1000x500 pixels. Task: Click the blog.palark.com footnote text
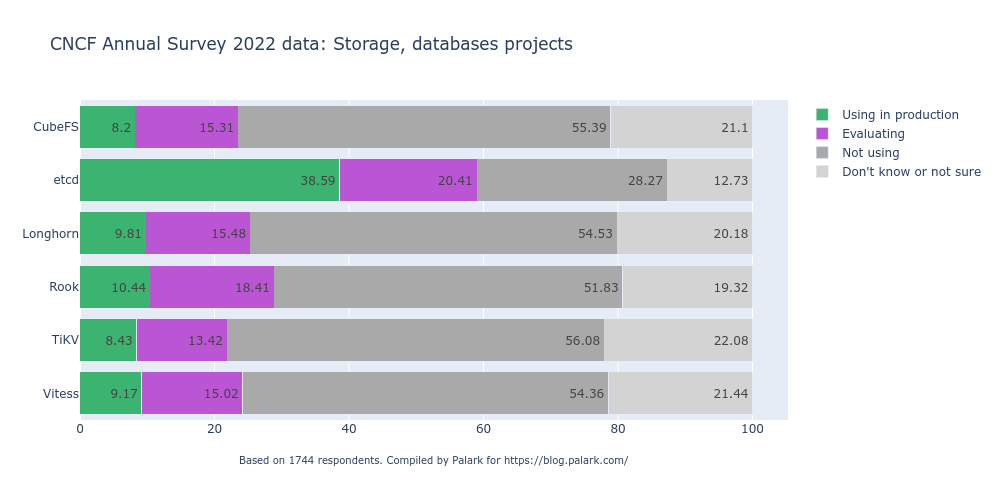pyautogui.click(x=433, y=460)
